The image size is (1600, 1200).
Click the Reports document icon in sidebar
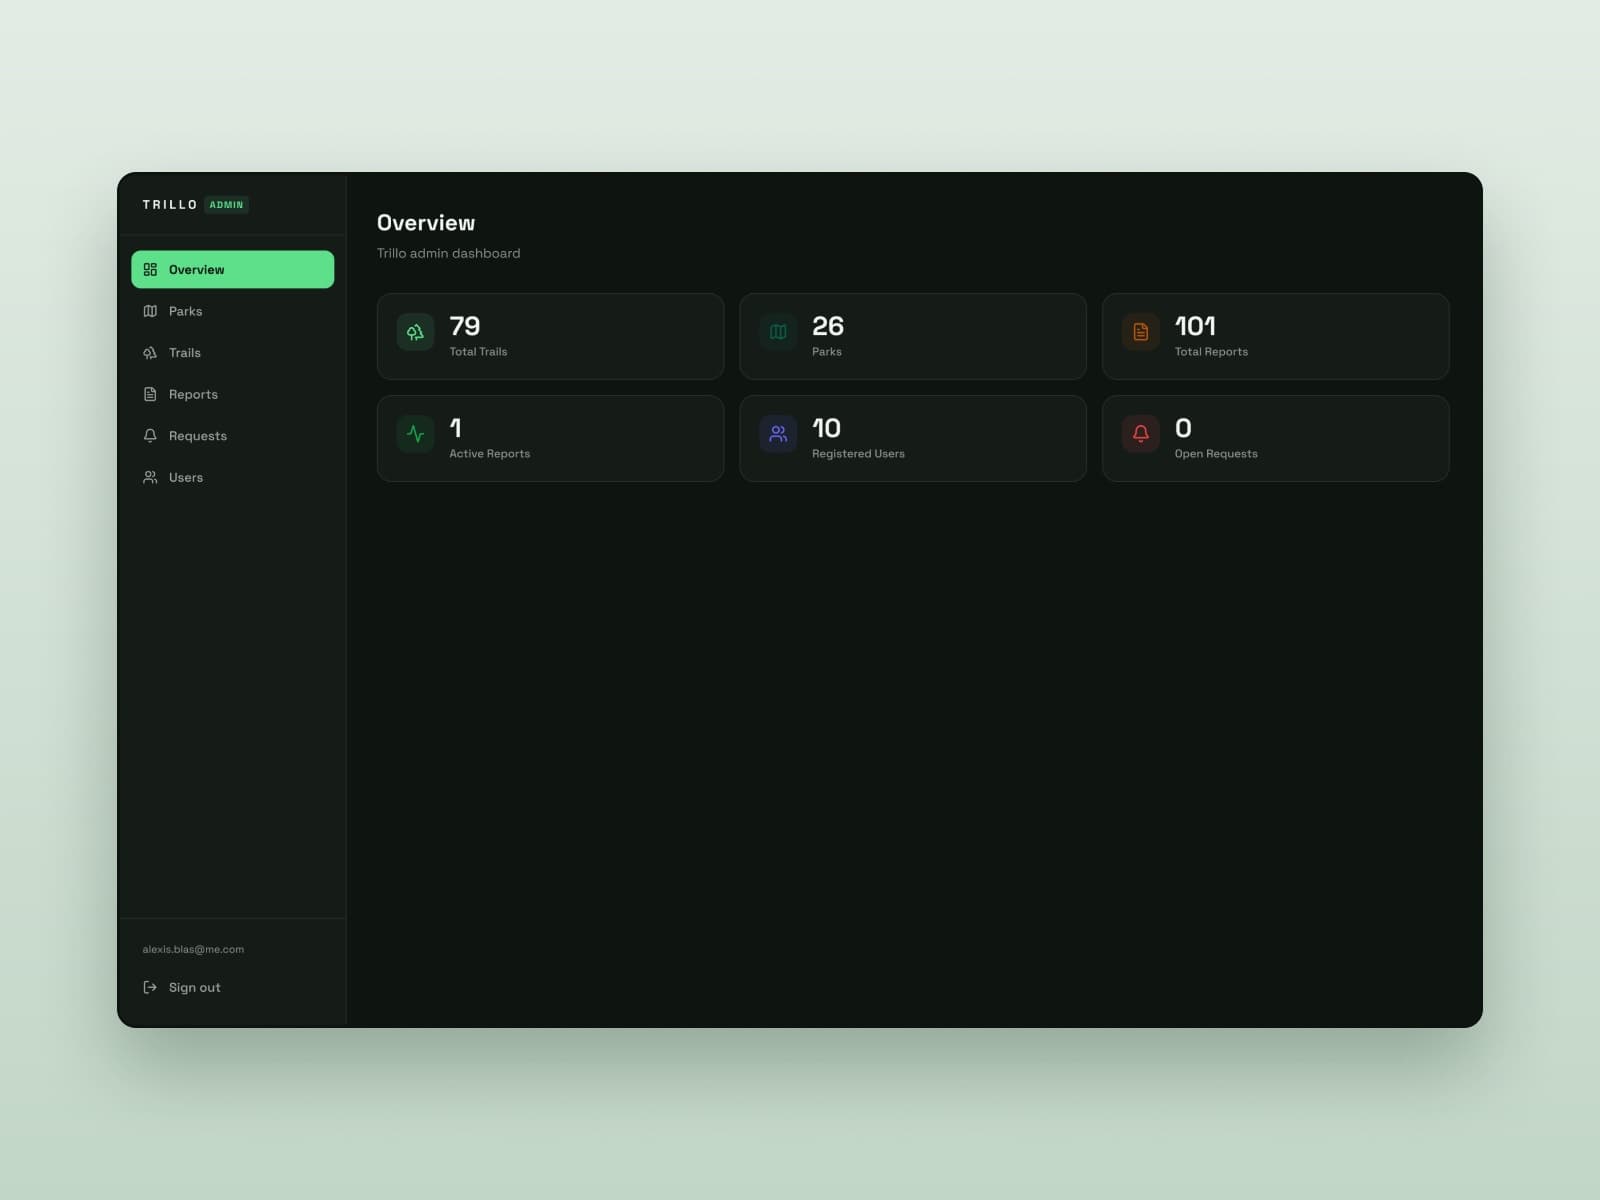tap(150, 394)
